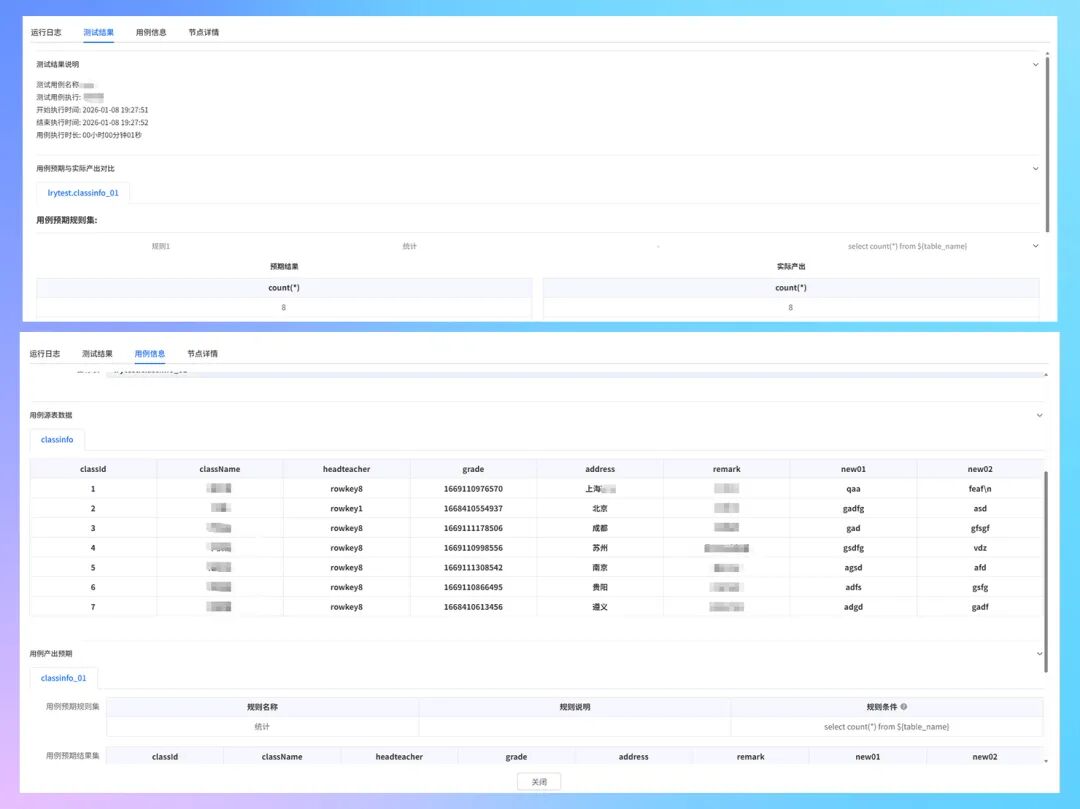Image resolution: width=1080 pixels, height=809 pixels.
Task: Click the 关闭 button
Action: coord(539,782)
